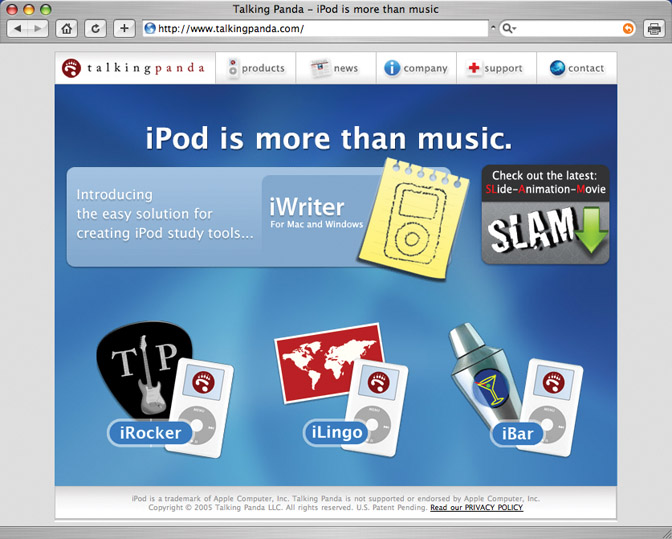Click 'For Mac and Windows' subtitle
The width and height of the screenshot is (672, 539).
coord(316,224)
